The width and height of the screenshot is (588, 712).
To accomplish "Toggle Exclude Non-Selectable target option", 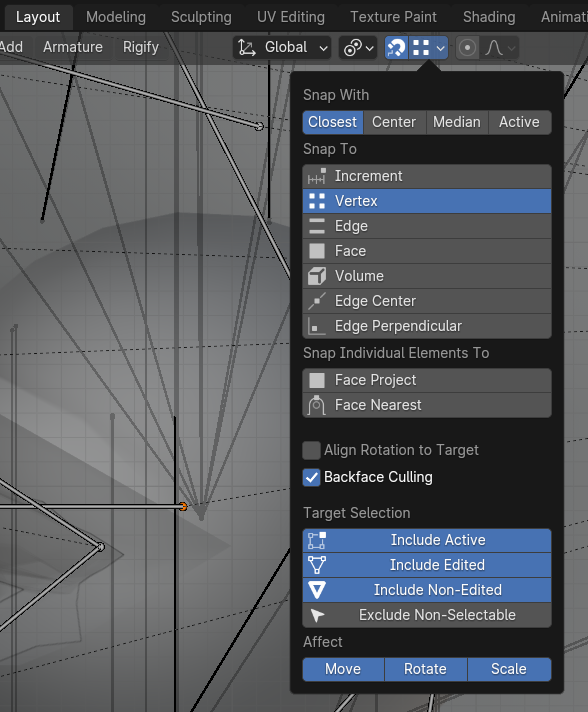I will (x=427, y=615).
